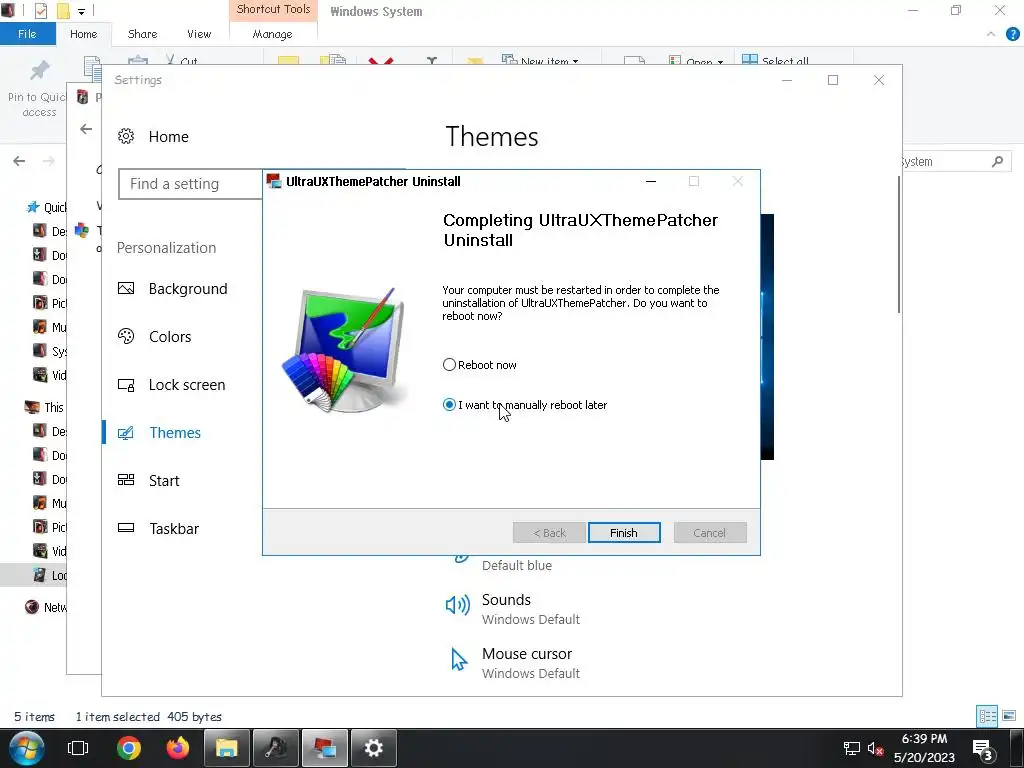
Task: Select I want to manually reboot later
Action: pyautogui.click(x=449, y=405)
